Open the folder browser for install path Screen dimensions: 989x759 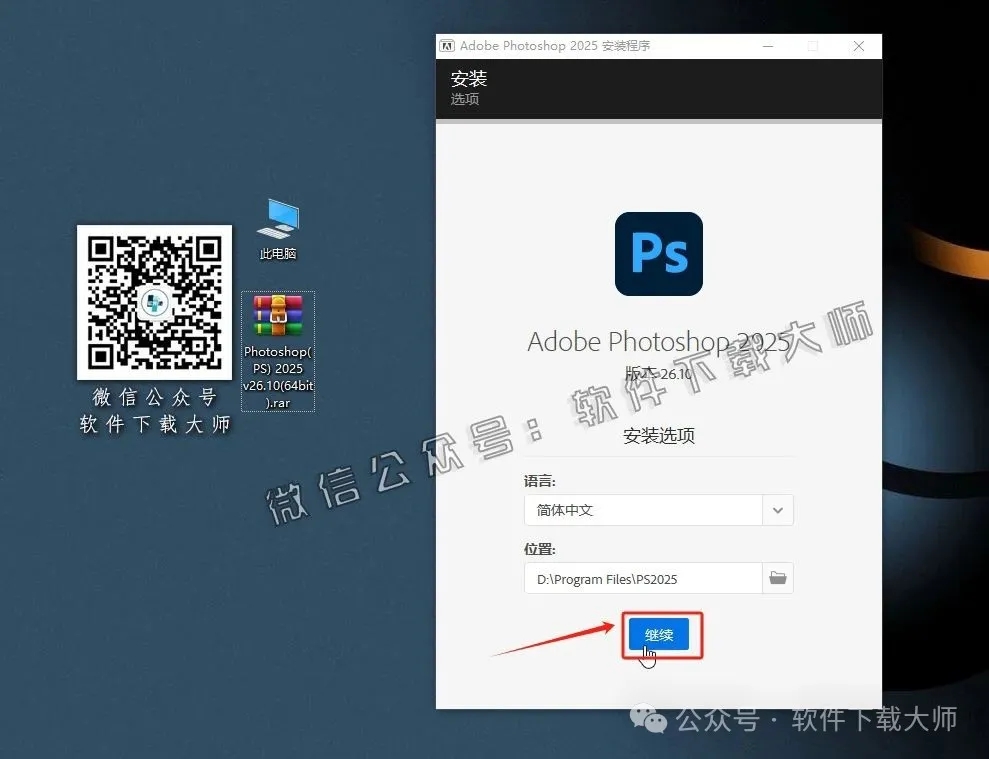click(x=778, y=577)
